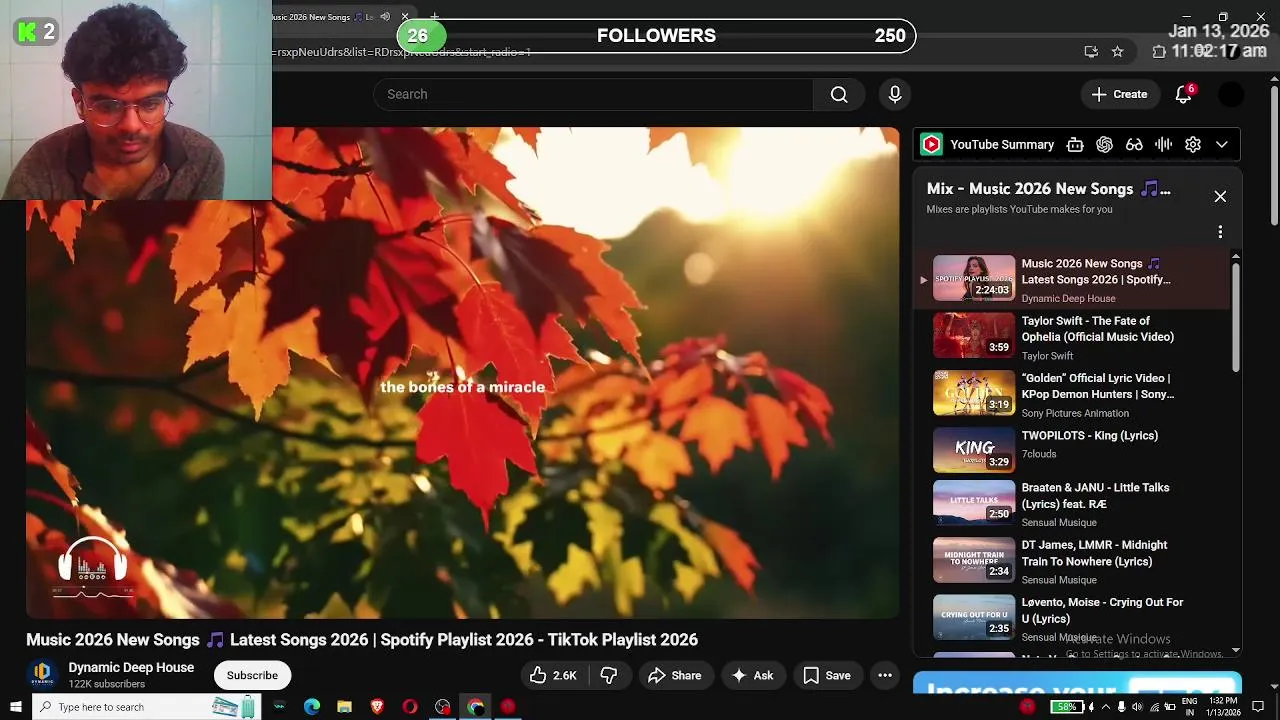Play the Golden Official Lyric Video thumbnail
The width and height of the screenshot is (1280, 720).
(x=974, y=392)
